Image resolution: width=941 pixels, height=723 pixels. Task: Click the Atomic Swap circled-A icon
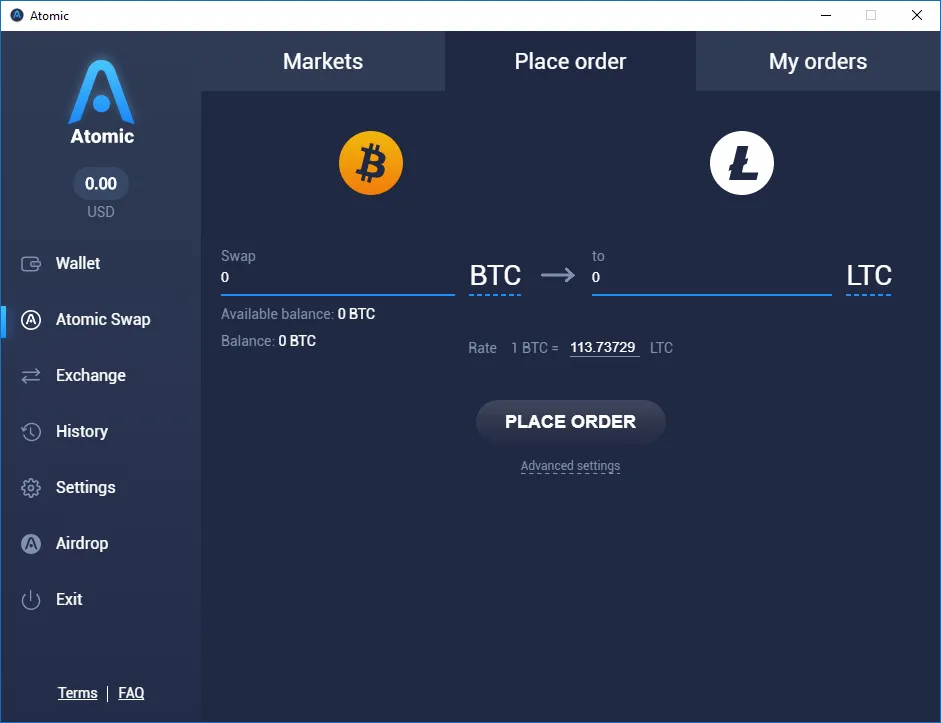(x=31, y=320)
